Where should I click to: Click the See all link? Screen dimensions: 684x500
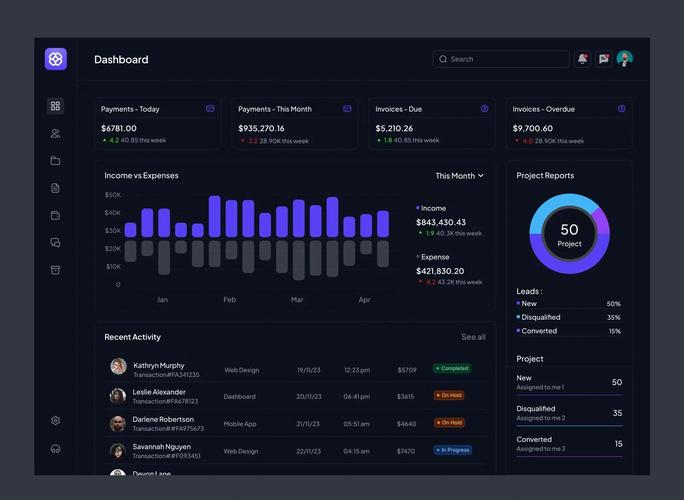pyautogui.click(x=473, y=337)
